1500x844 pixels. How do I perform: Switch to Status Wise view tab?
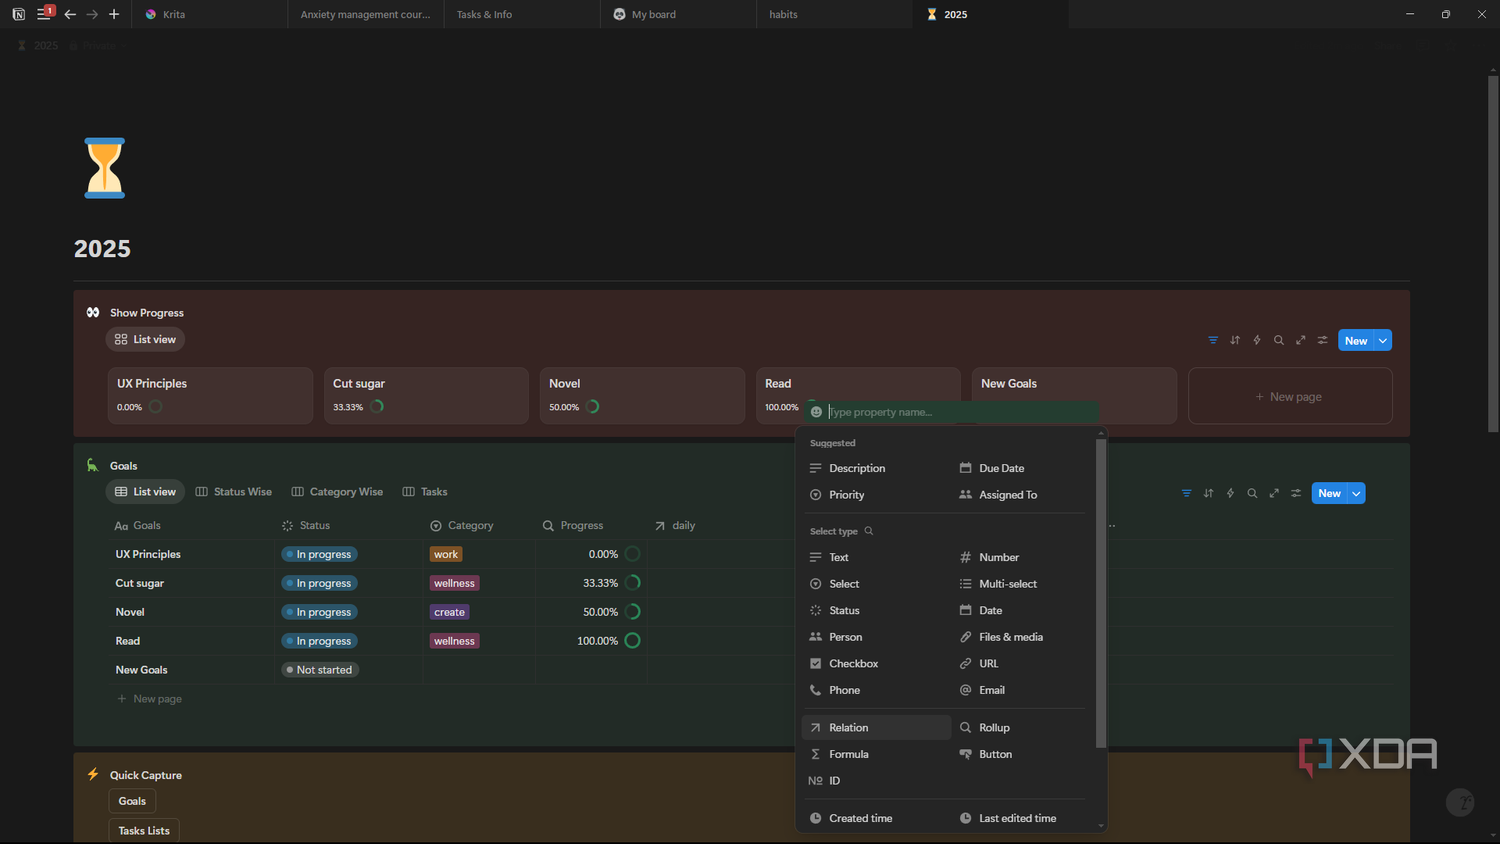tap(234, 492)
